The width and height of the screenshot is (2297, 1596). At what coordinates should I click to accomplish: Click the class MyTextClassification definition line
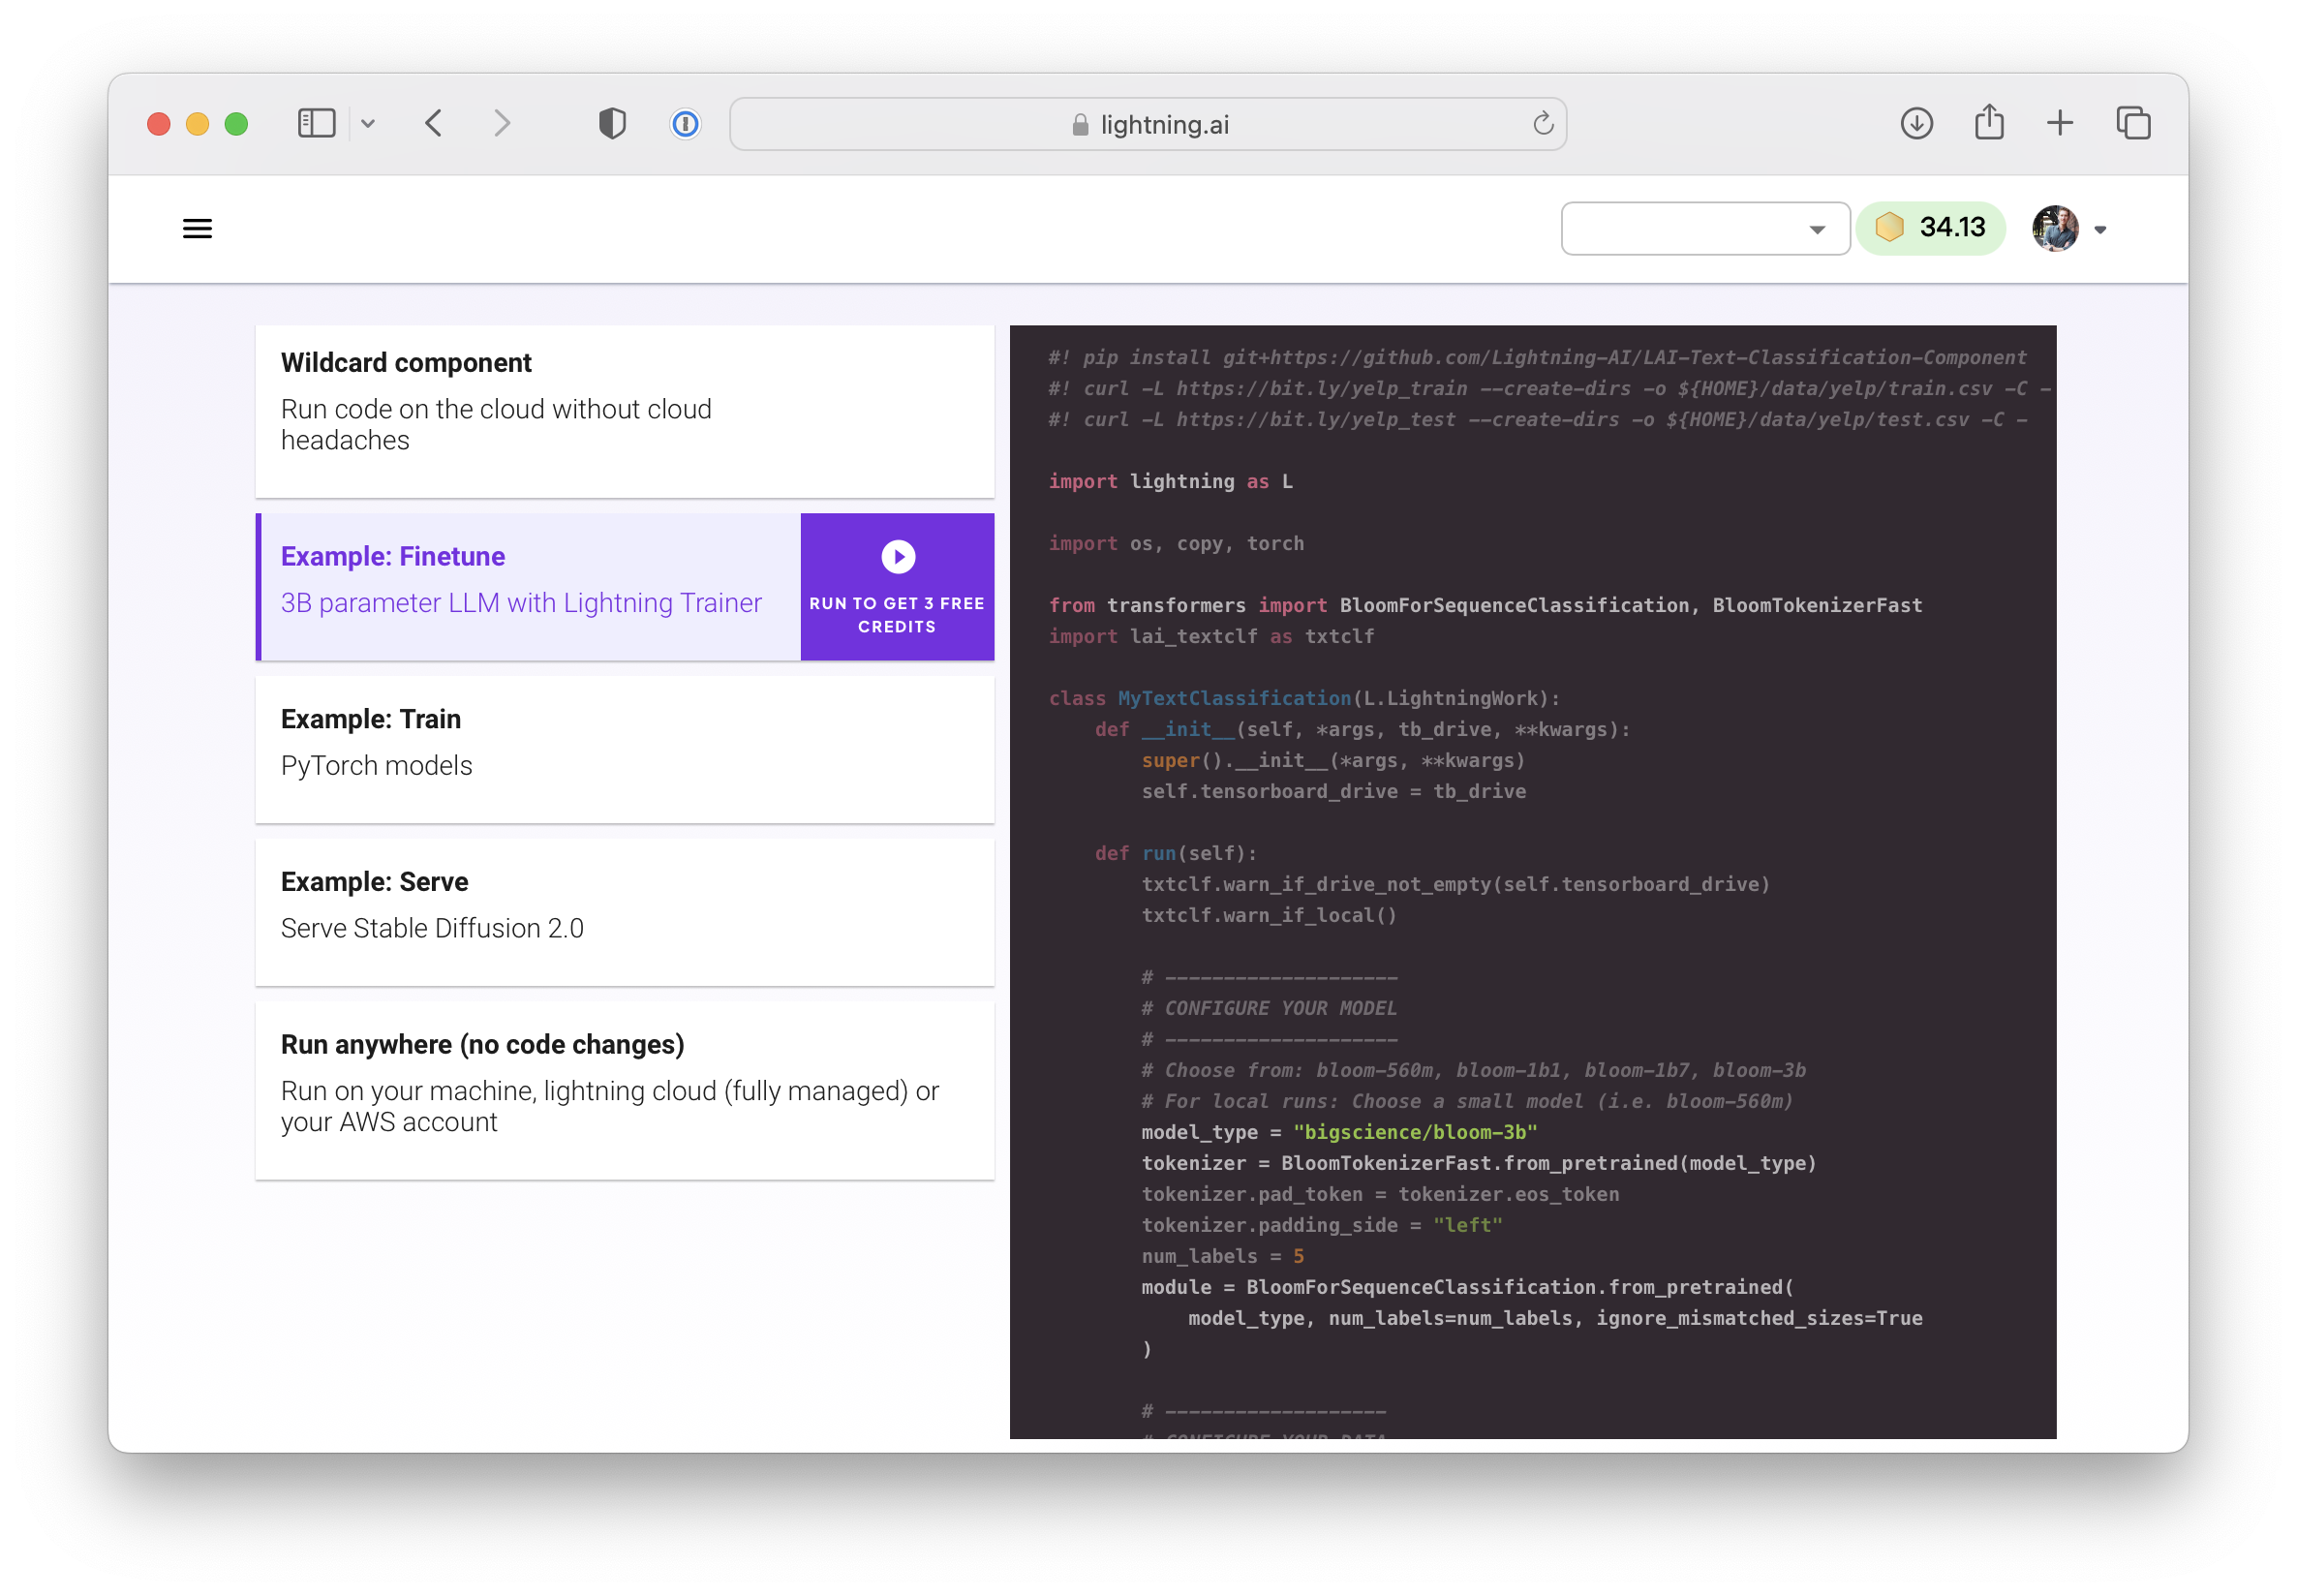(1304, 699)
